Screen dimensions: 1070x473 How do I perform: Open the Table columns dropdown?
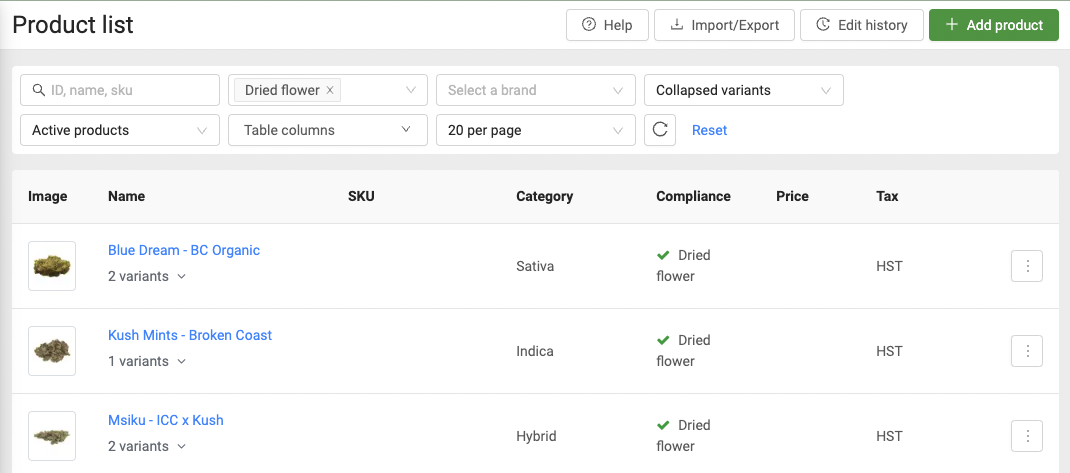click(x=327, y=130)
